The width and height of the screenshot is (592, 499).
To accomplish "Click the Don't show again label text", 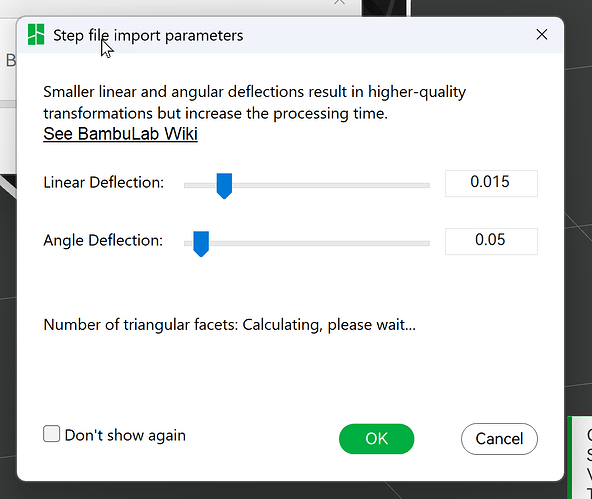I will click(x=125, y=435).
